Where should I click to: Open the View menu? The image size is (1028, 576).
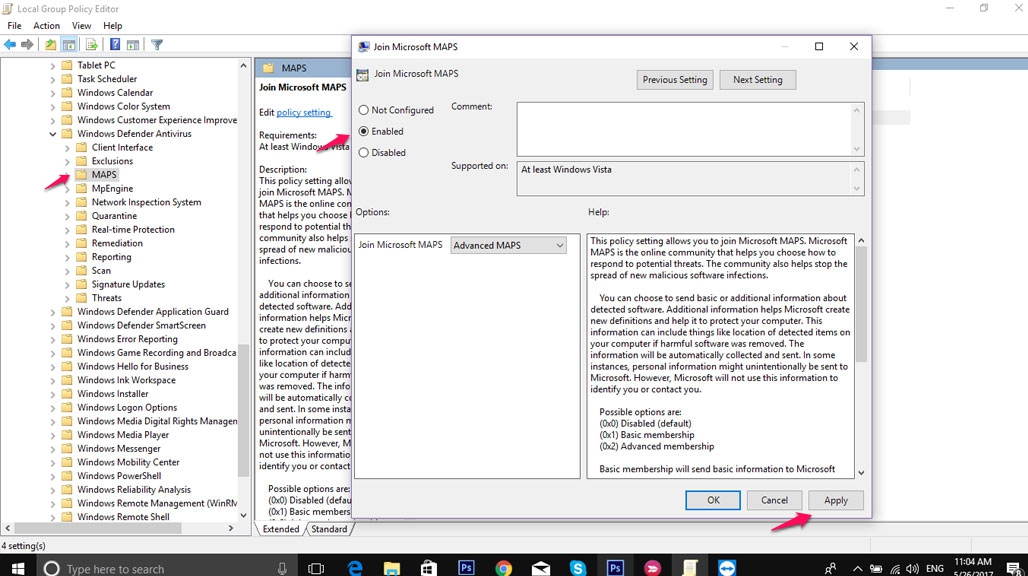[x=81, y=26]
